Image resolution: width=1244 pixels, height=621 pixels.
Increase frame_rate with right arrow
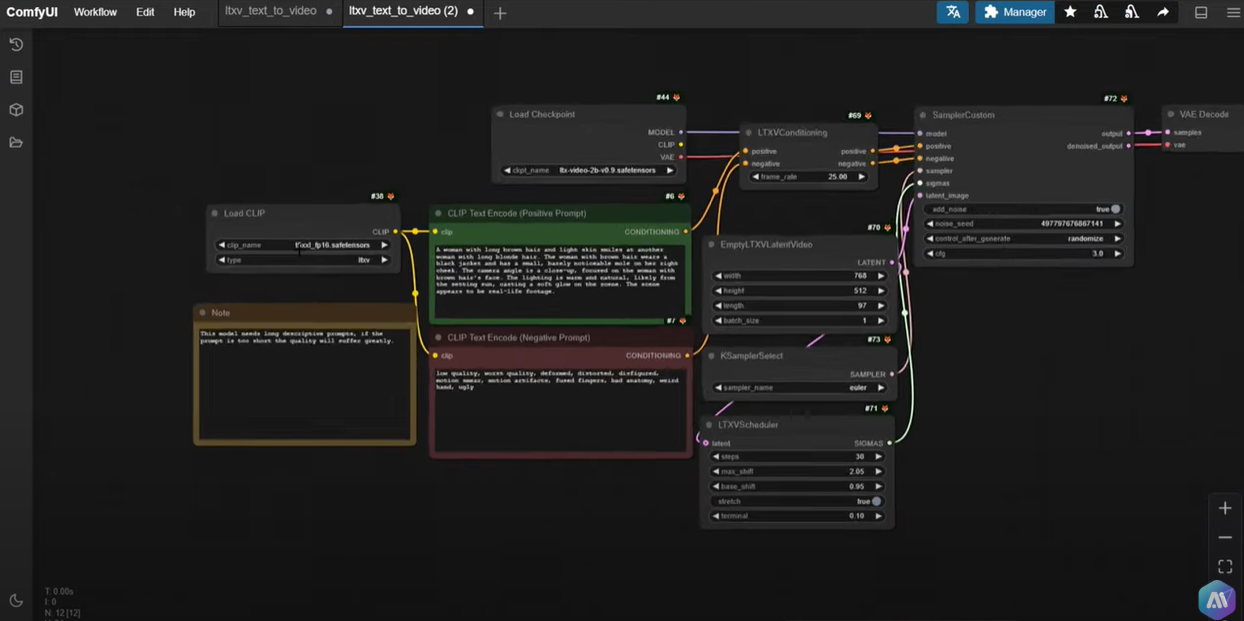[861, 177]
